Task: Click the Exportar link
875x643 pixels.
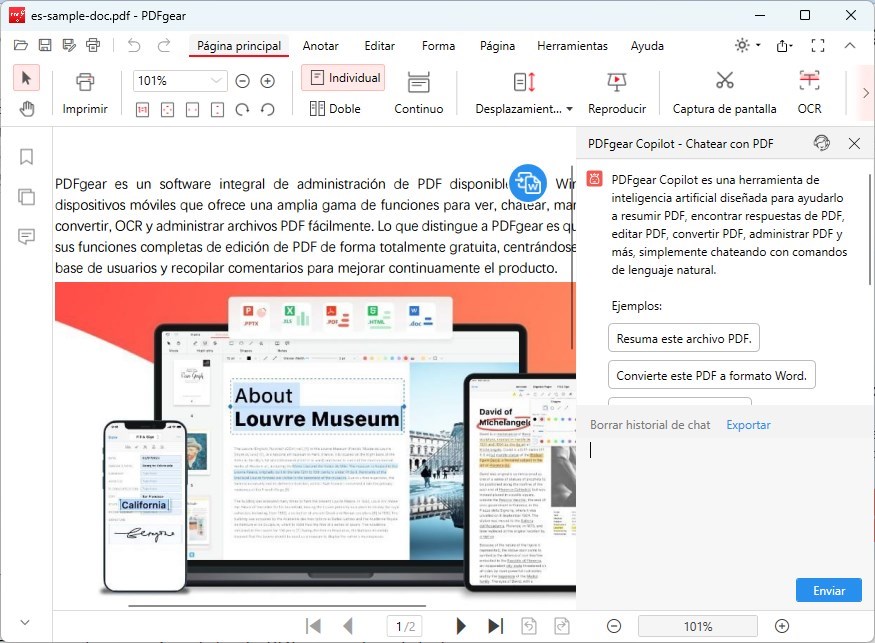Action: pos(748,425)
